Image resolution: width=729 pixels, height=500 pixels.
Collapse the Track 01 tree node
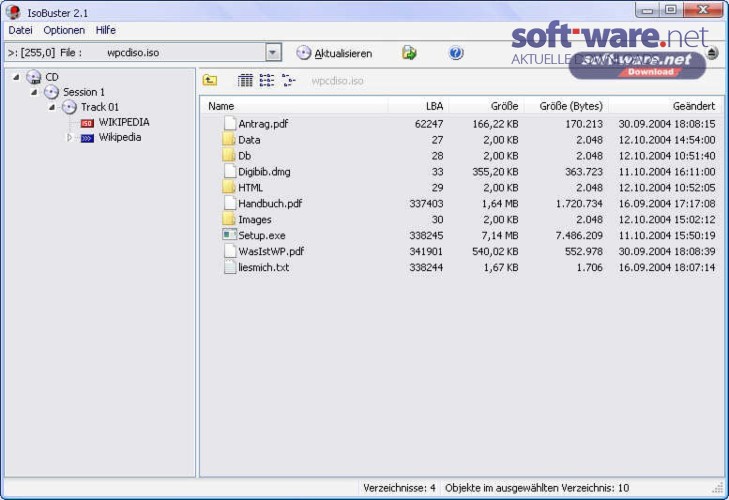(x=52, y=107)
